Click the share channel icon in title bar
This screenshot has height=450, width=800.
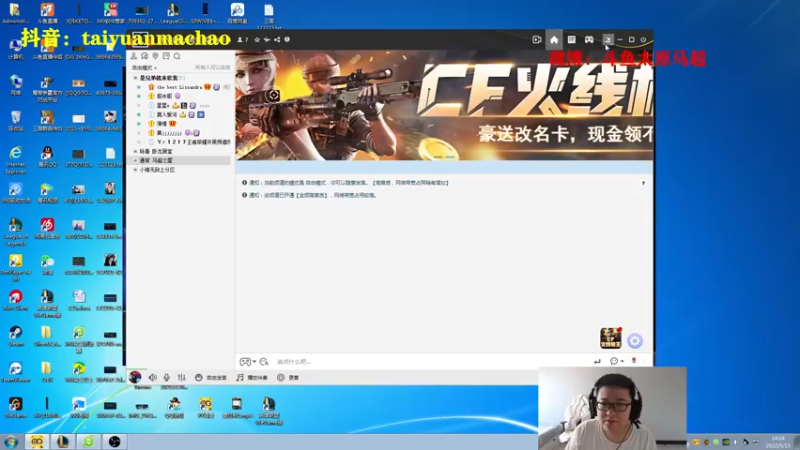tap(277, 39)
